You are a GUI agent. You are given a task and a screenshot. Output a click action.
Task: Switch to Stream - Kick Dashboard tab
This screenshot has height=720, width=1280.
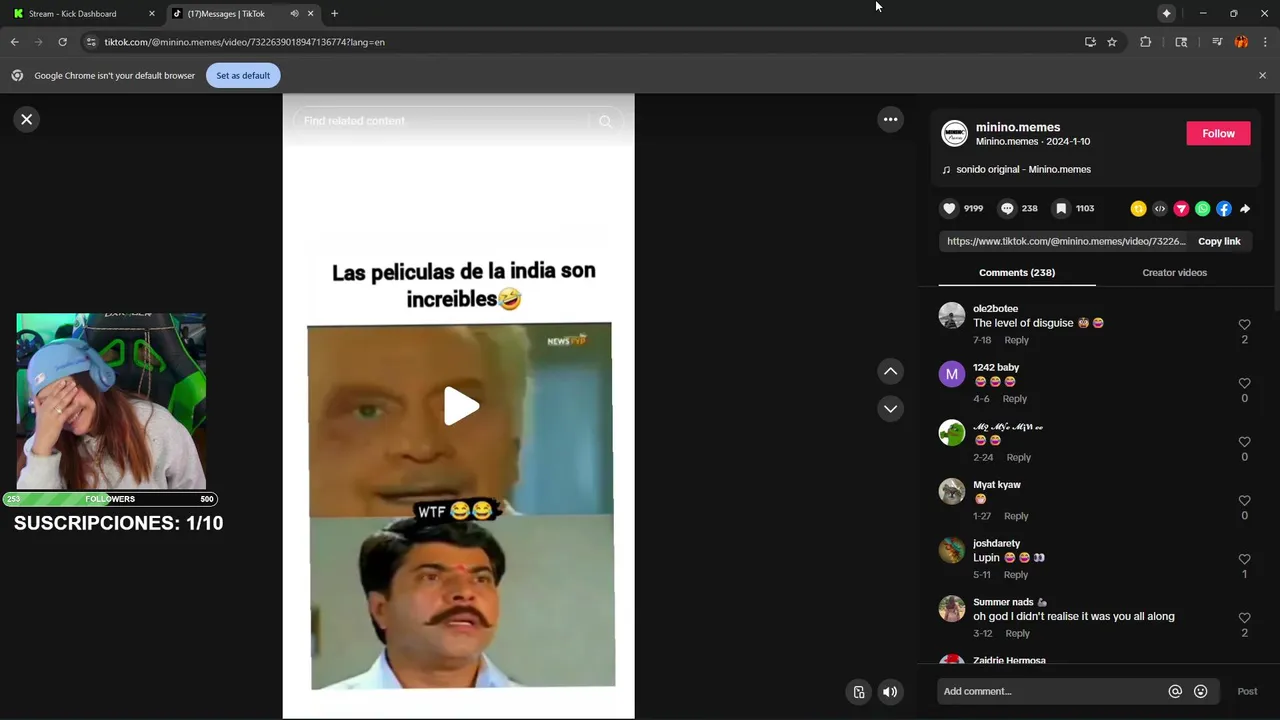[x=83, y=14]
